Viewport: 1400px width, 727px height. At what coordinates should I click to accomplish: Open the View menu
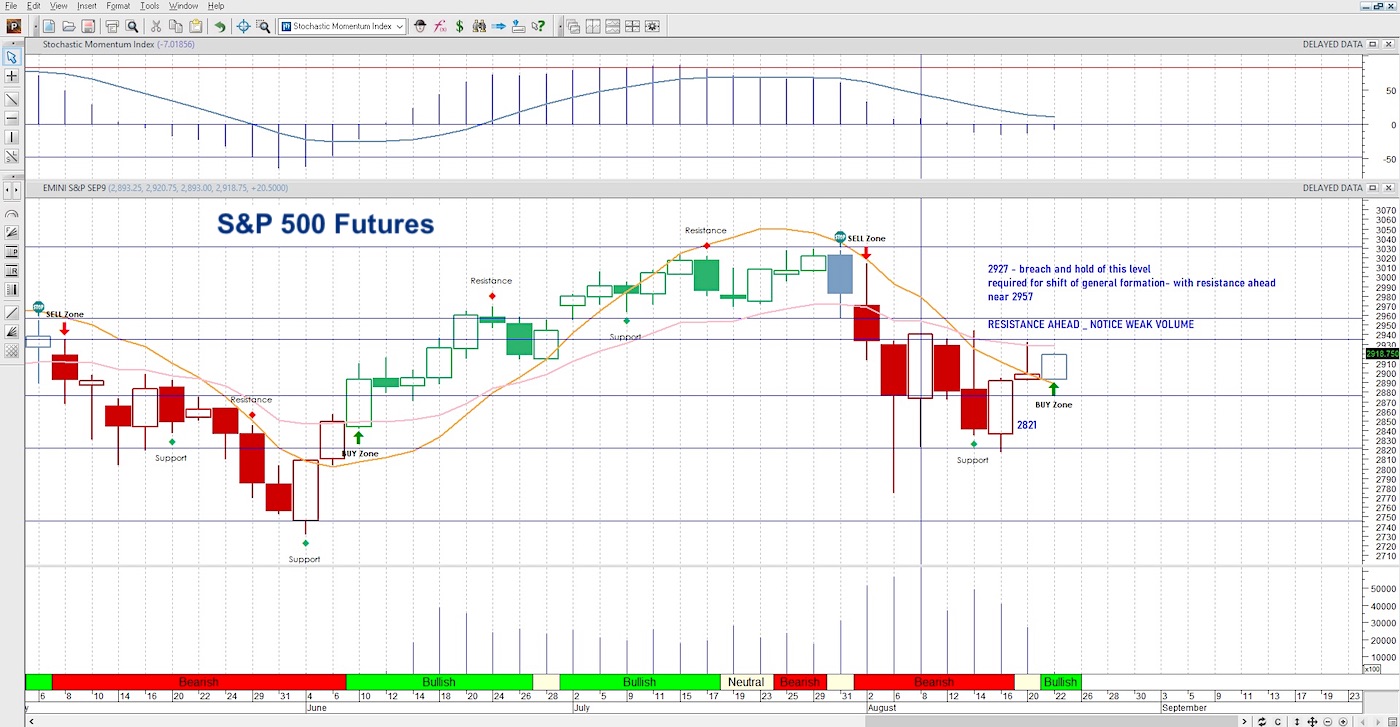pyautogui.click(x=58, y=6)
